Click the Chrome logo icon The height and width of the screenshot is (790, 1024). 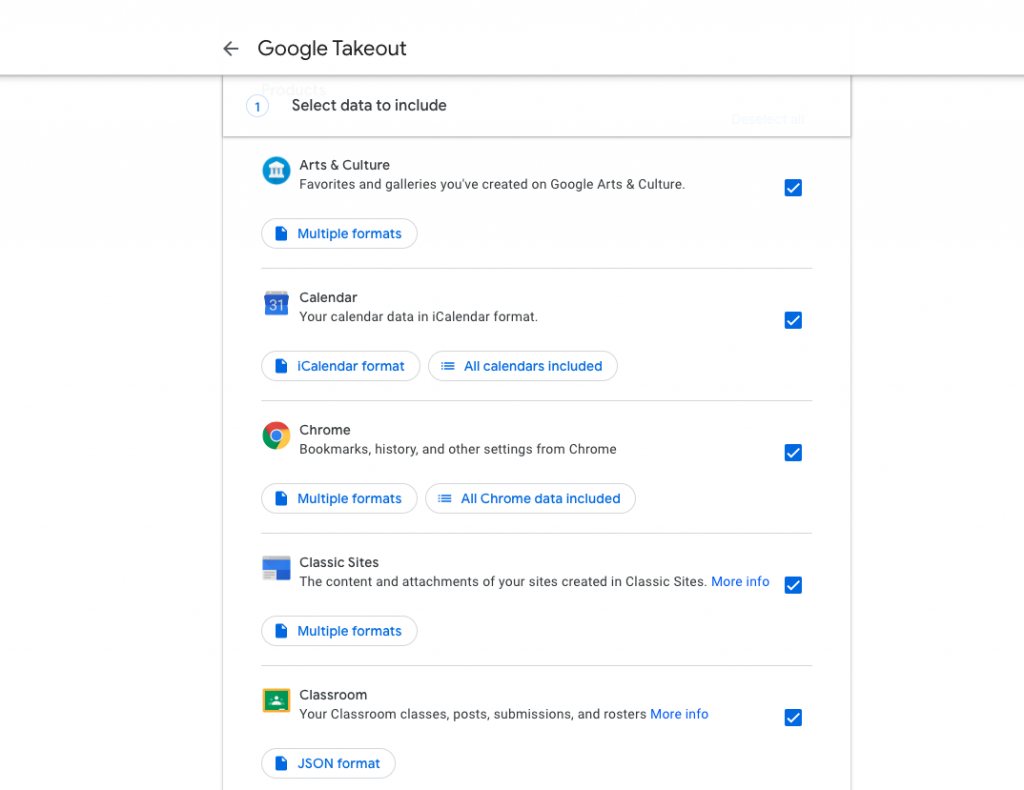(276, 435)
